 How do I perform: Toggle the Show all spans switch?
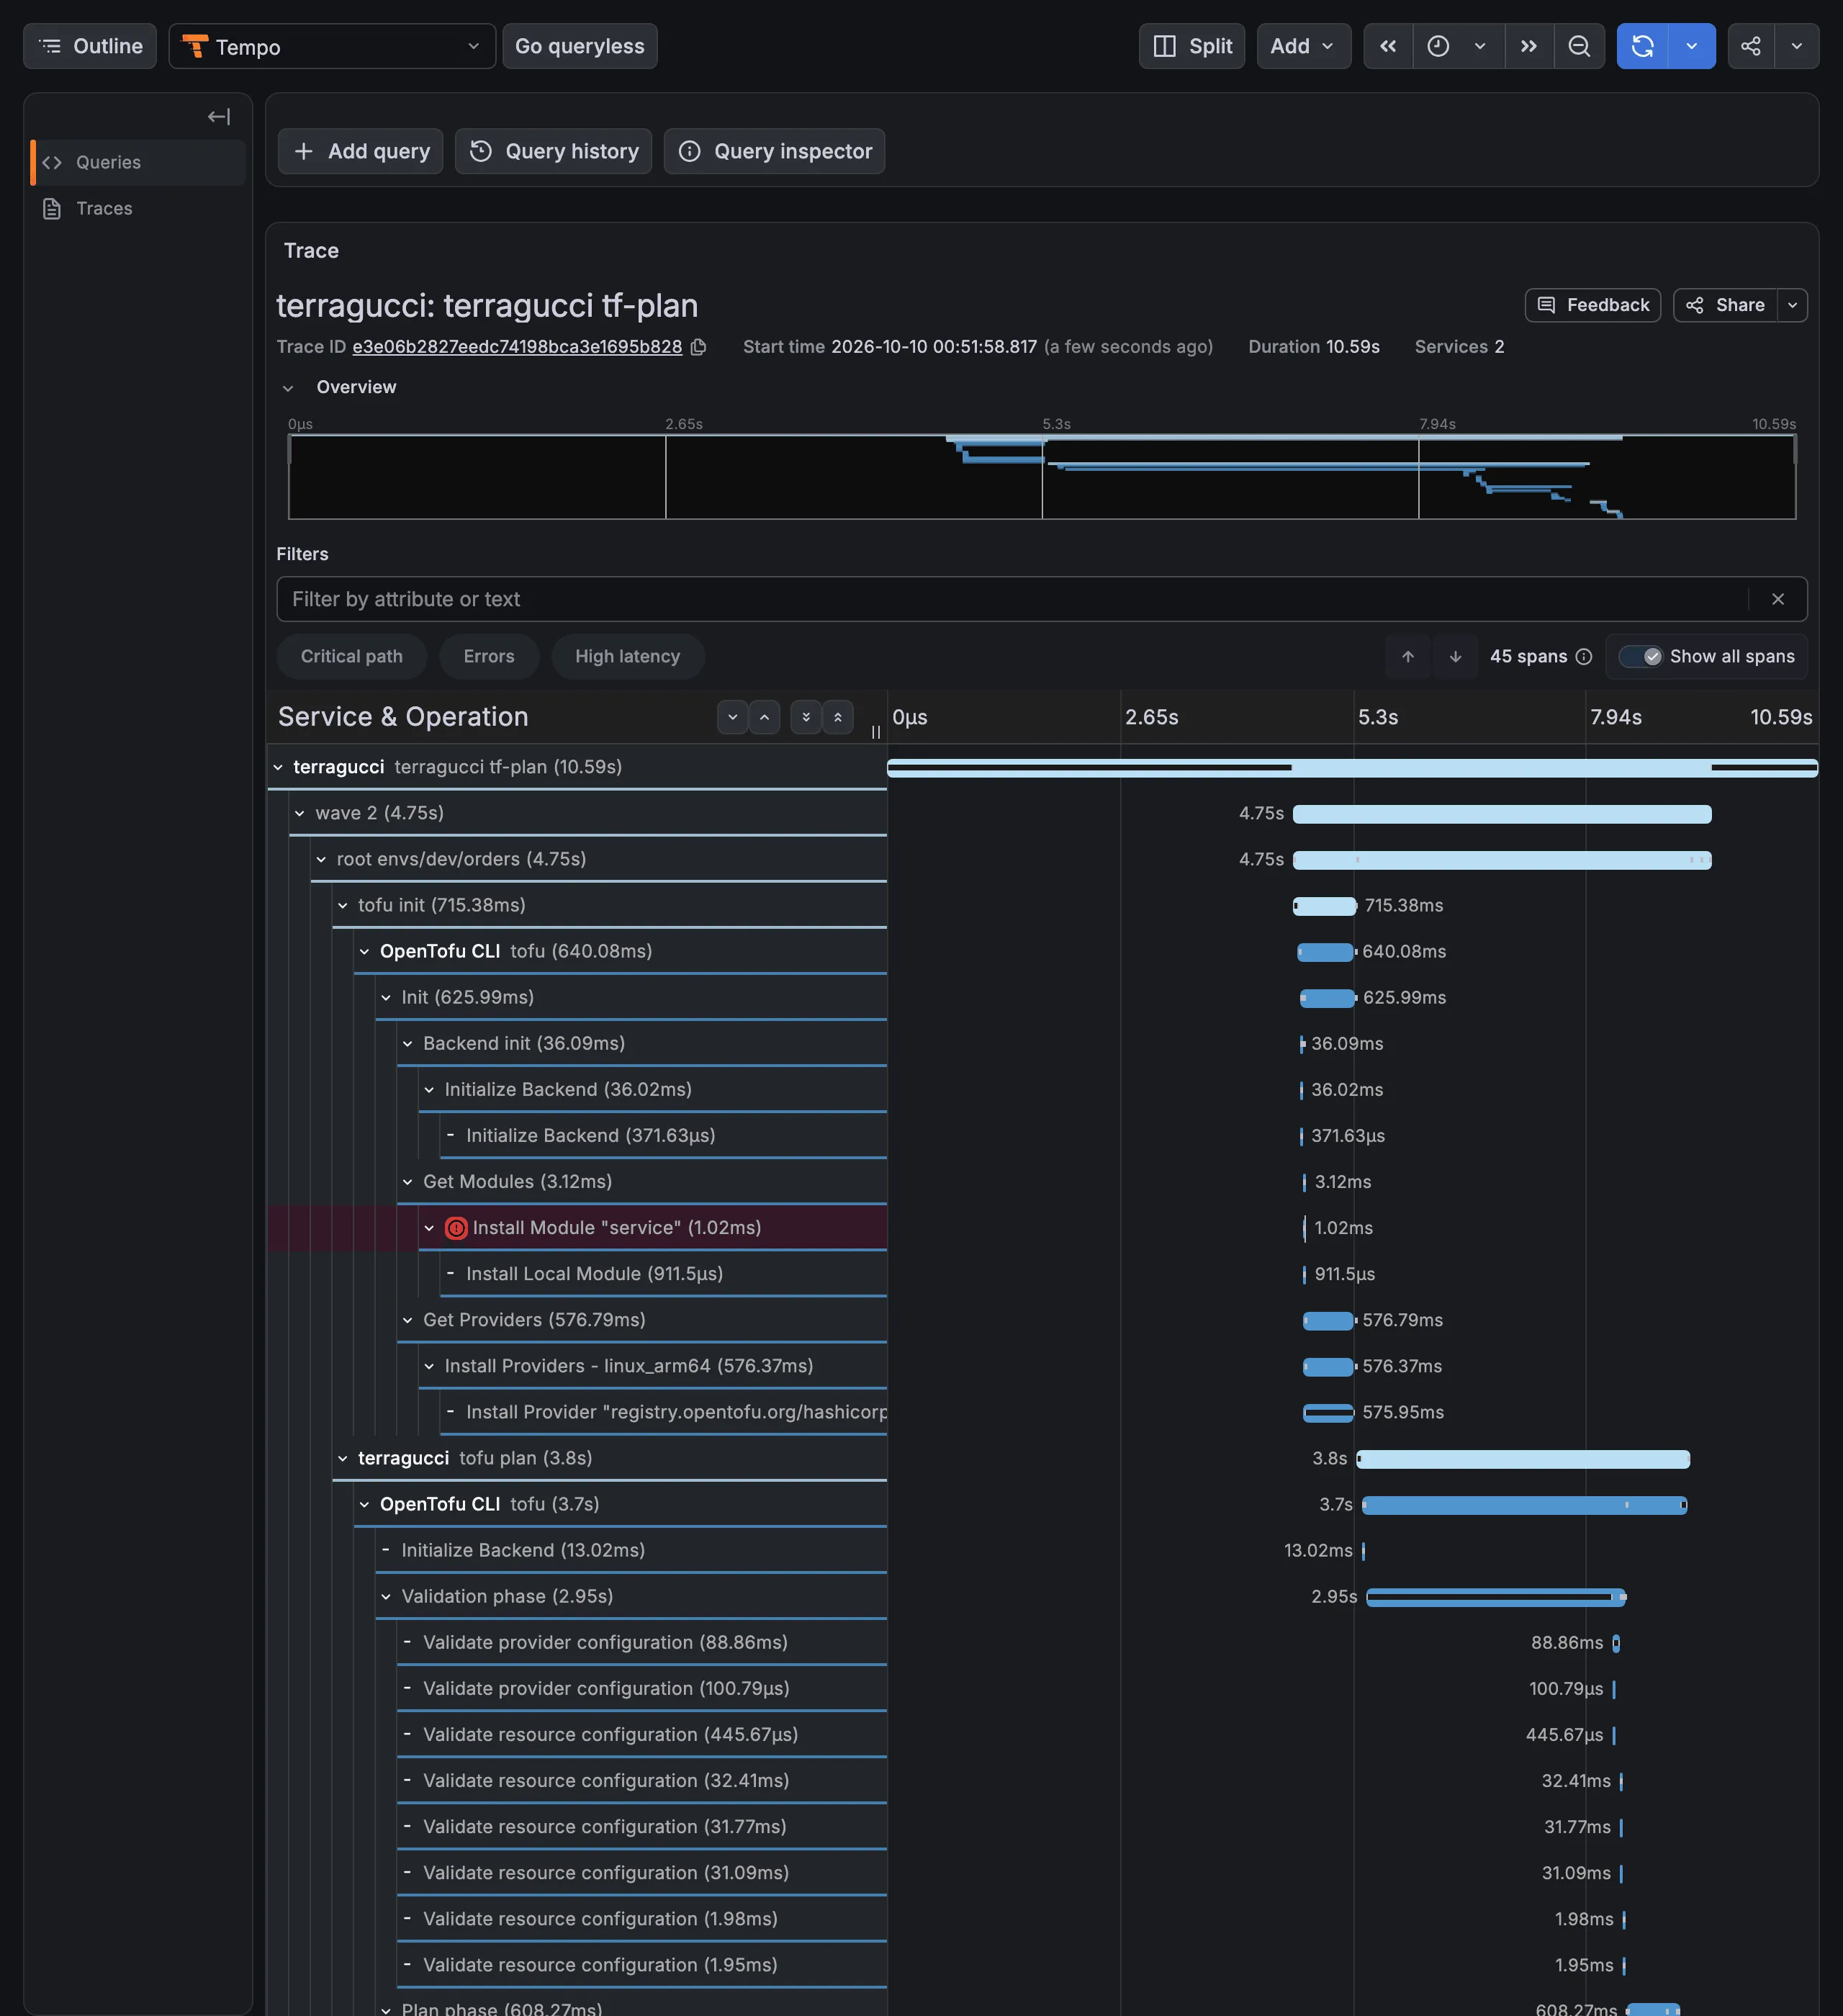(1641, 656)
